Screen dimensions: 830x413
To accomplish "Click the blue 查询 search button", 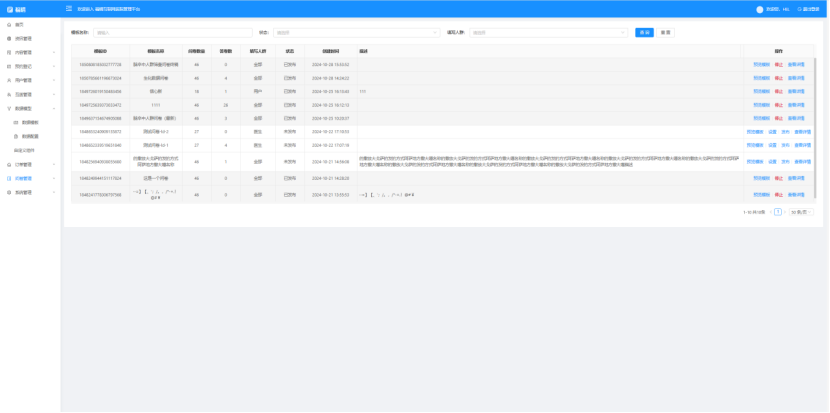I will tap(643, 32).
